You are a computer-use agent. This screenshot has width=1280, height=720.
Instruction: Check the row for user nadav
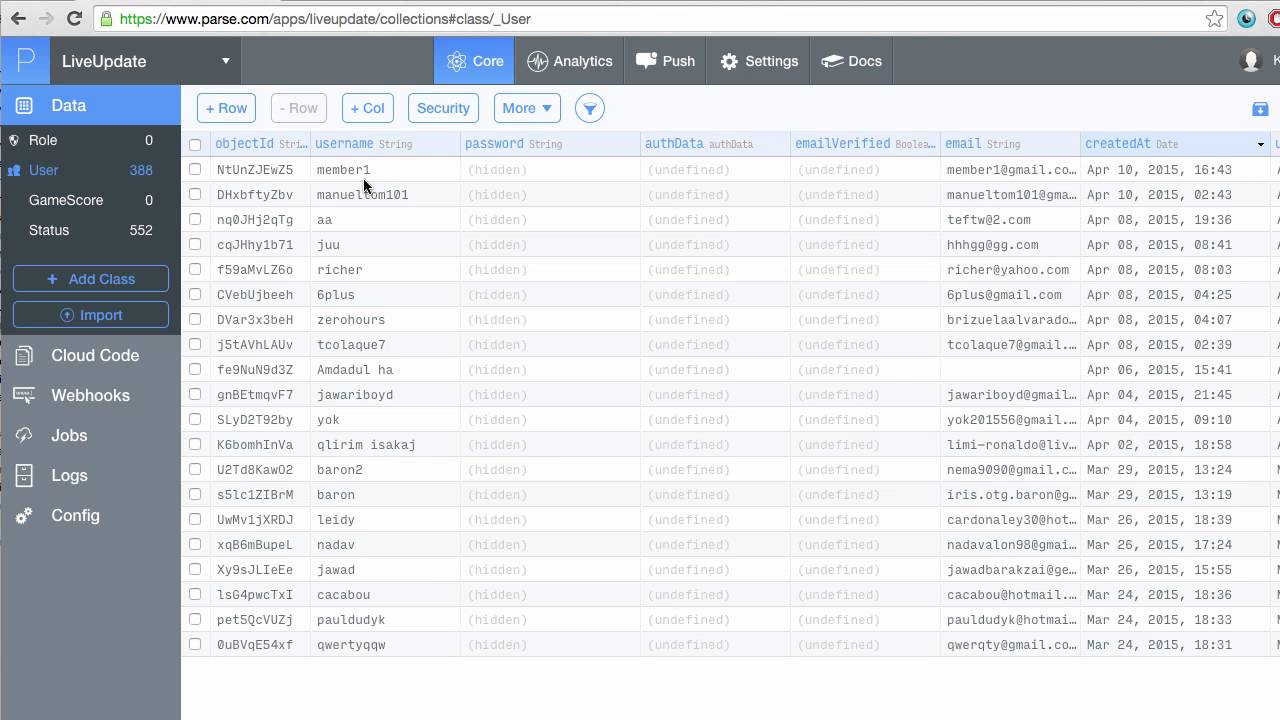195,544
